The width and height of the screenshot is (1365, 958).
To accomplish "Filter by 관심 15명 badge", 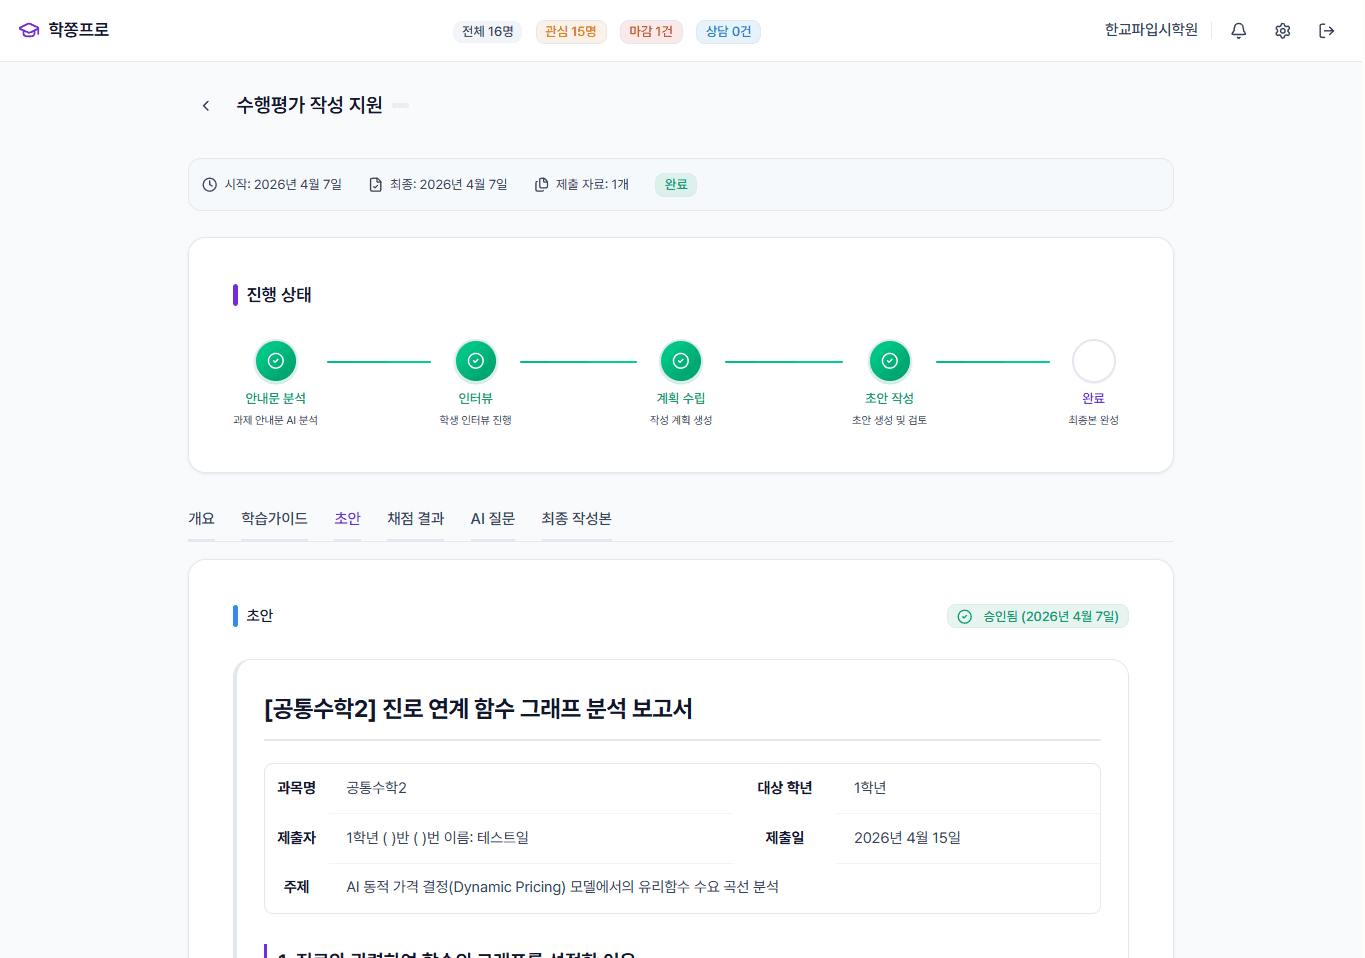I will 571,32.
